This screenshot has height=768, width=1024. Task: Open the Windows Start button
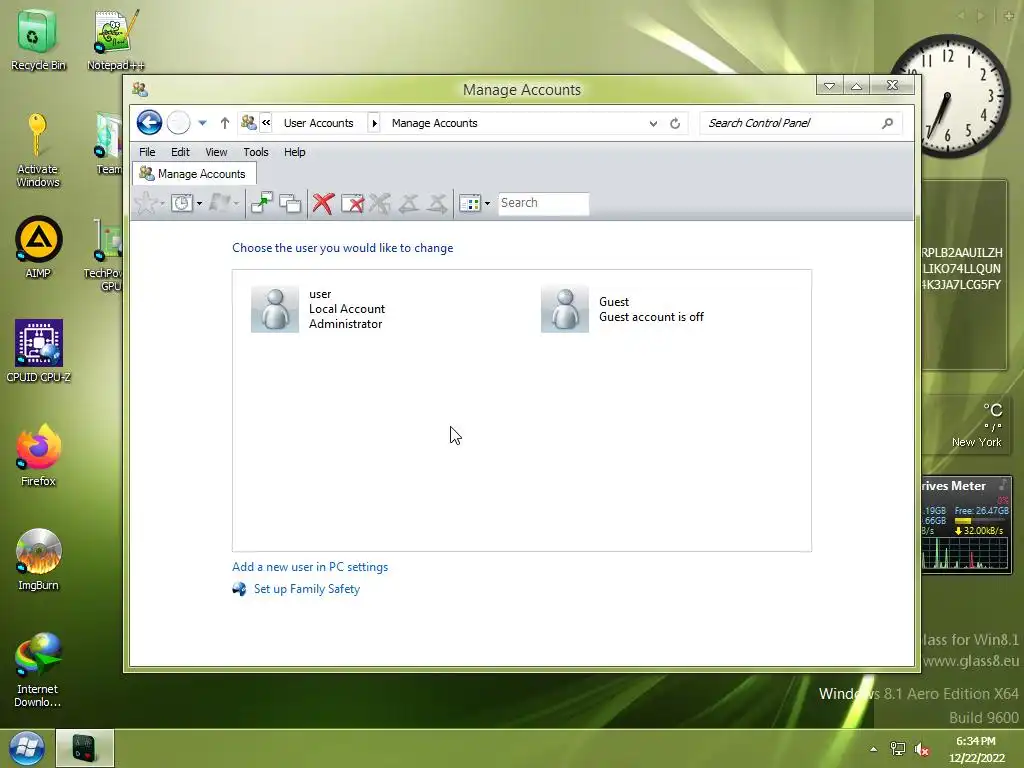tap(27, 748)
